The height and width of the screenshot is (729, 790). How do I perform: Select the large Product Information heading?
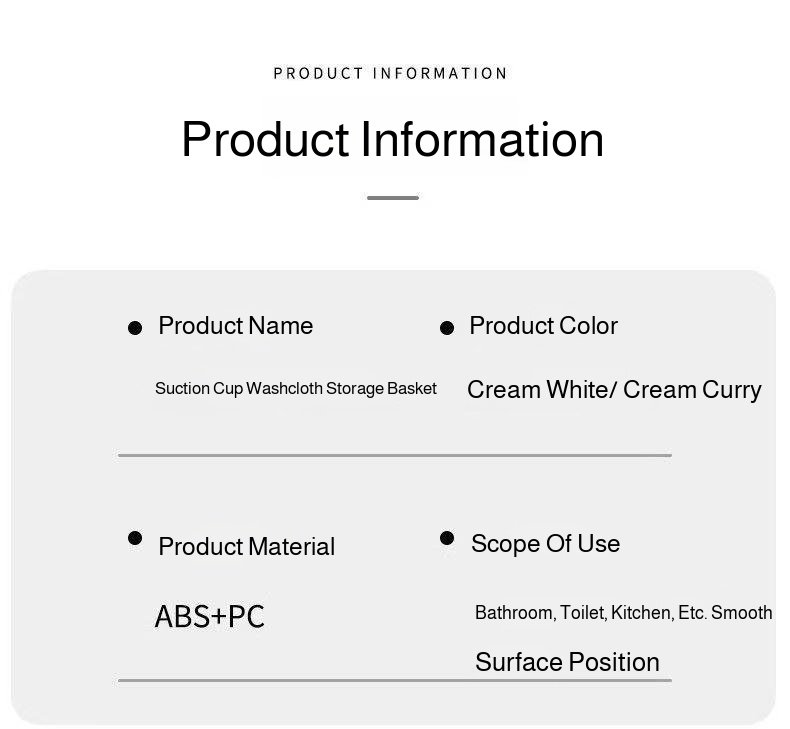click(392, 139)
